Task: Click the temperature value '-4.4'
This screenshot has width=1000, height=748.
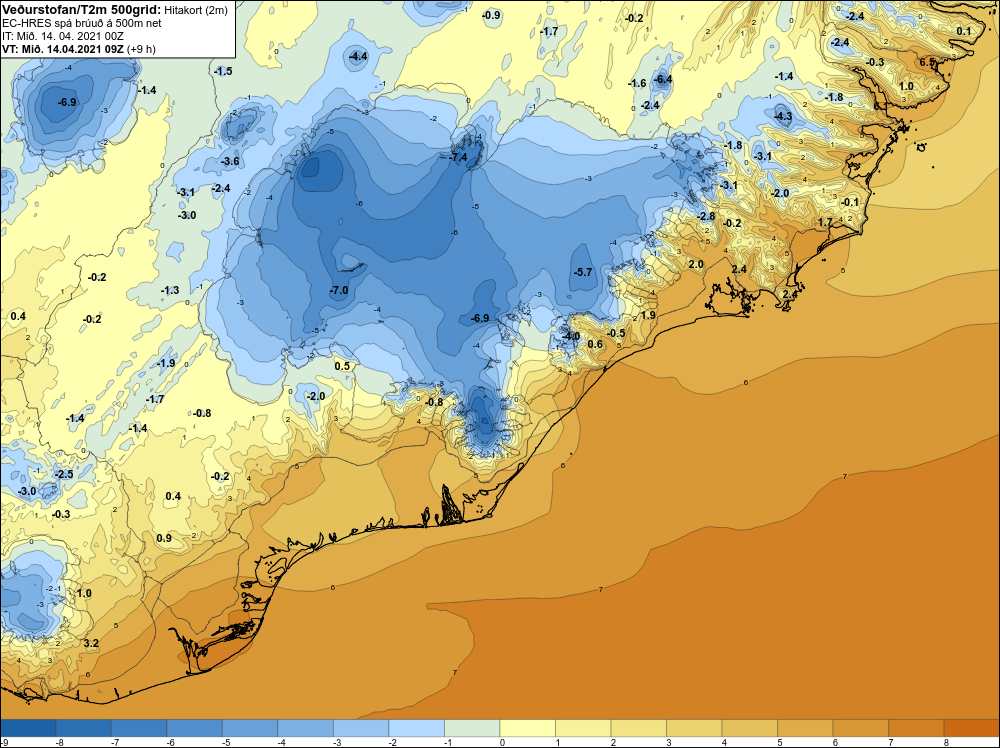Action: point(358,57)
